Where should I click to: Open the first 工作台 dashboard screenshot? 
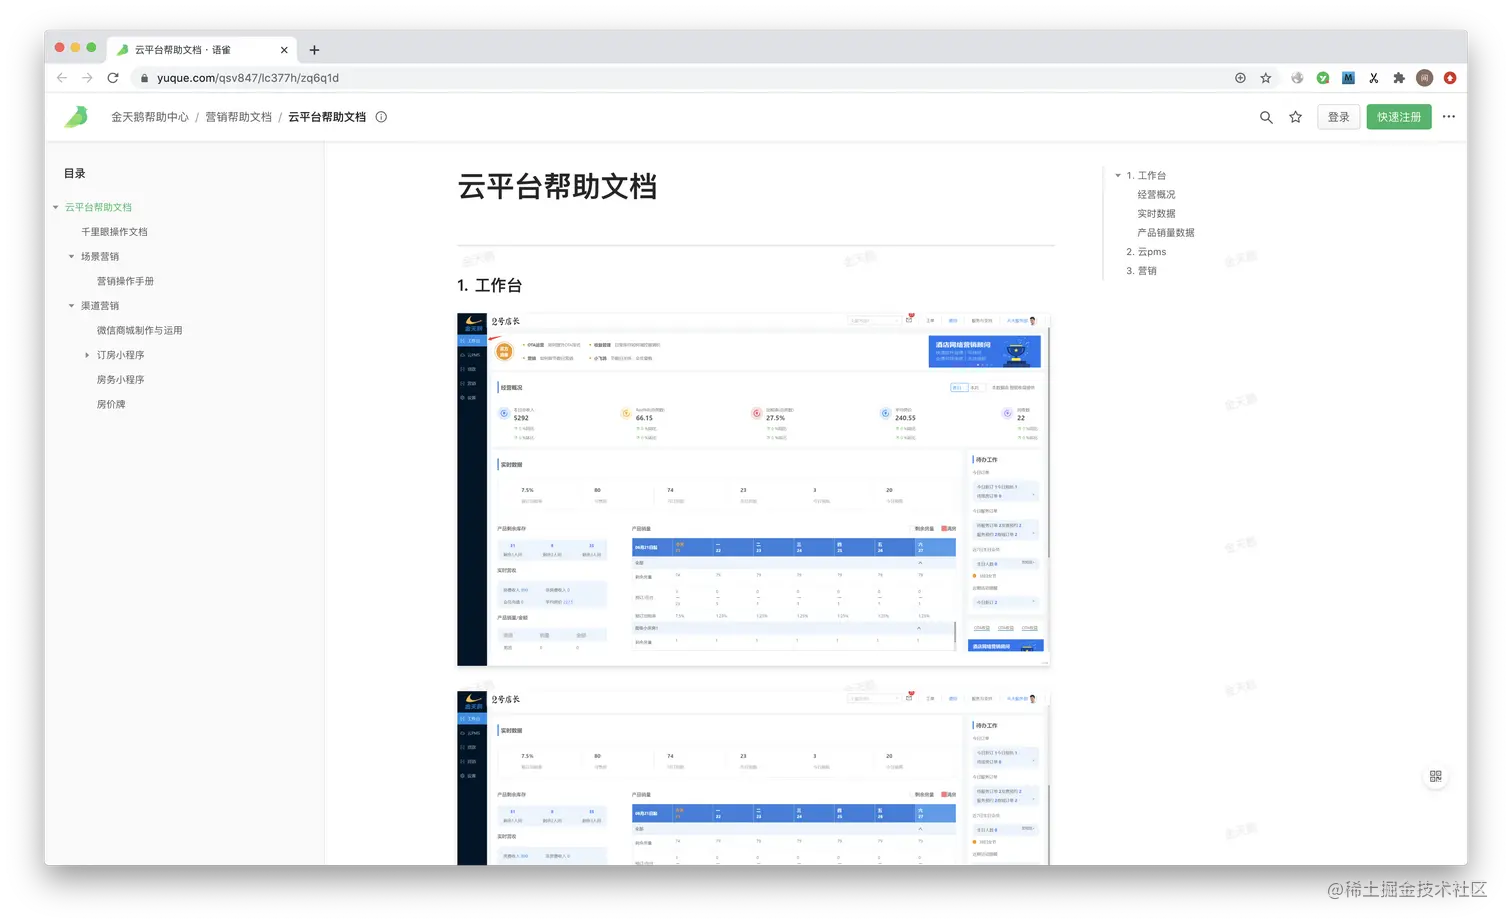point(754,489)
